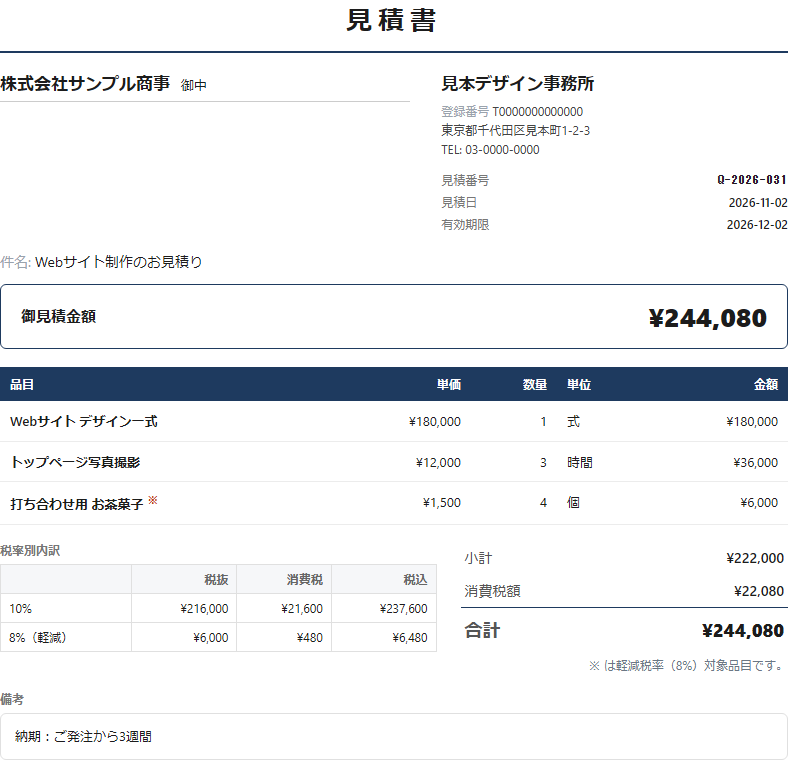The image size is (788, 760).
Task: Select subject Webサイト制作のお見積り
Action: coord(119,262)
